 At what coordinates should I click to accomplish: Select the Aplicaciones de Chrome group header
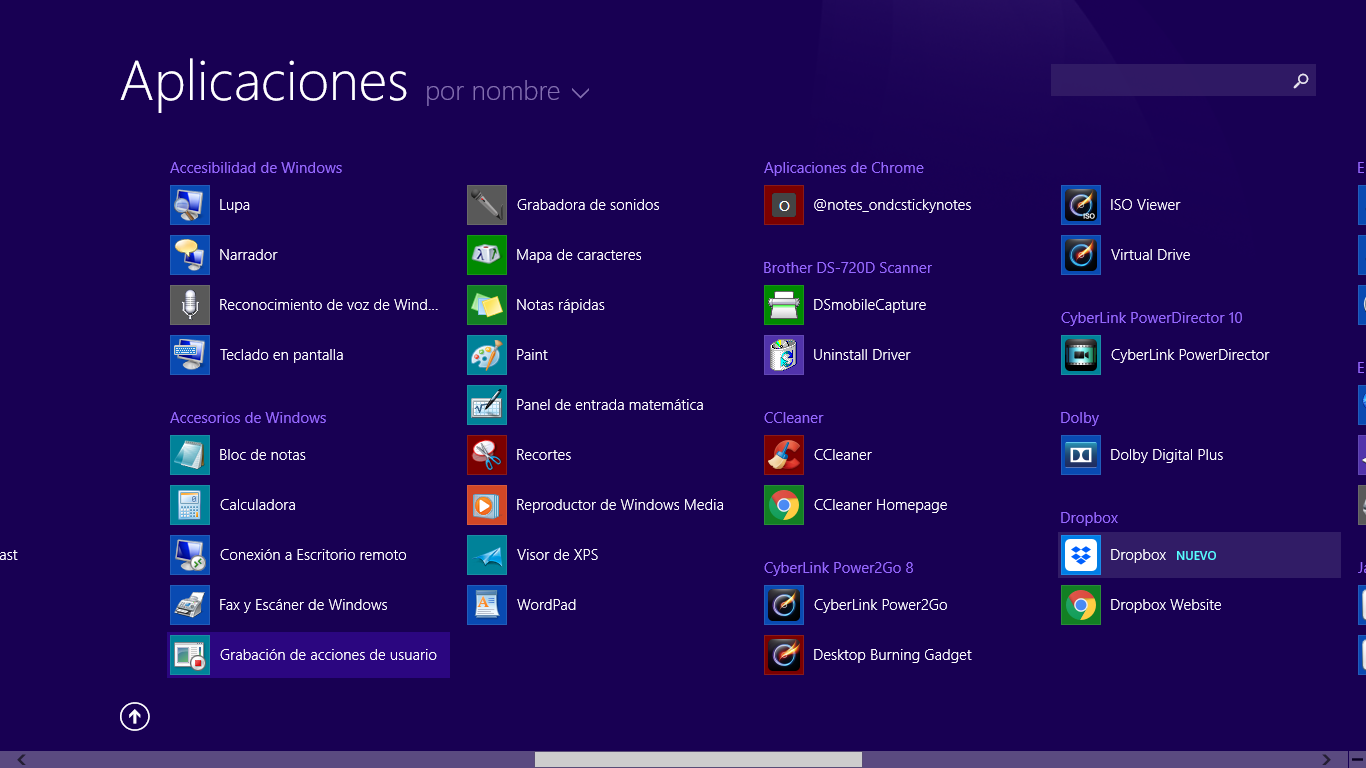(844, 168)
